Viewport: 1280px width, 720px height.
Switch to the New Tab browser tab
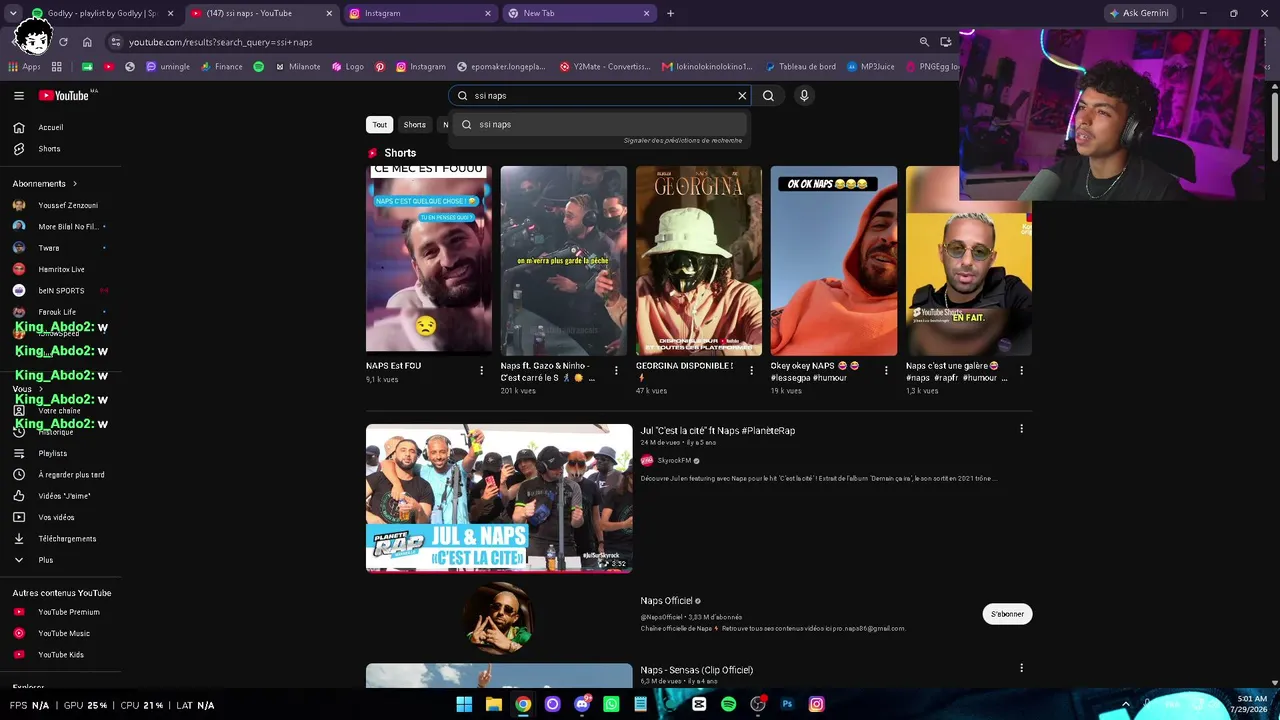578,13
